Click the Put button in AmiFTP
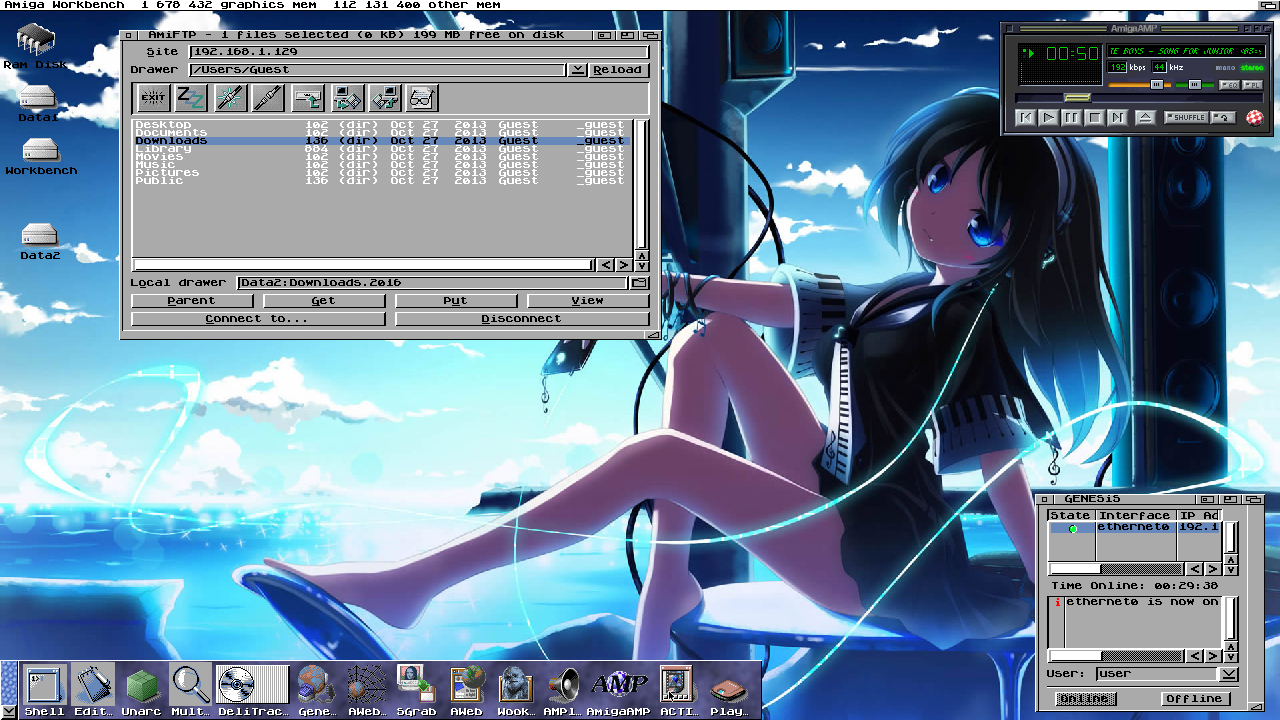 point(455,301)
